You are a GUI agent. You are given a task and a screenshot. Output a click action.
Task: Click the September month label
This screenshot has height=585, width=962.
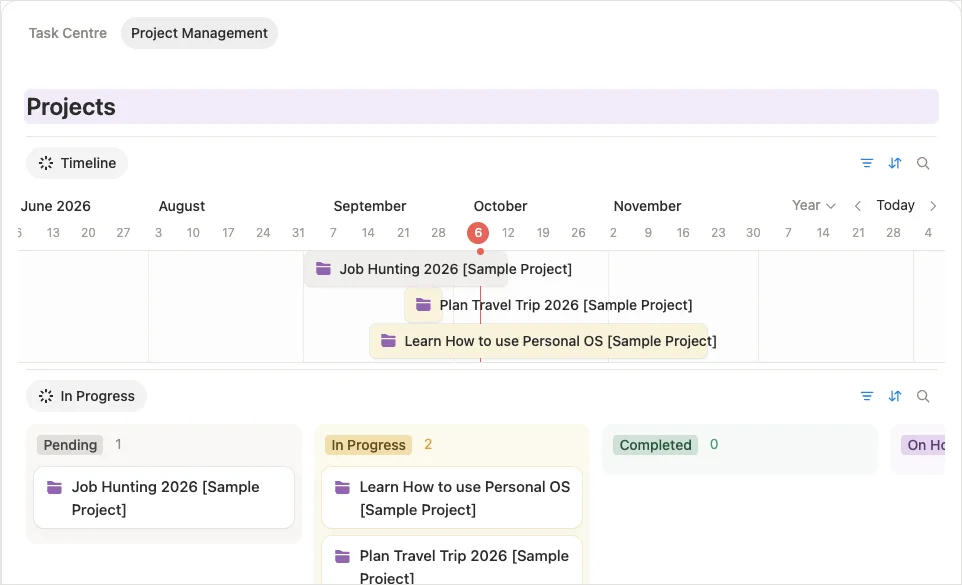click(x=370, y=207)
